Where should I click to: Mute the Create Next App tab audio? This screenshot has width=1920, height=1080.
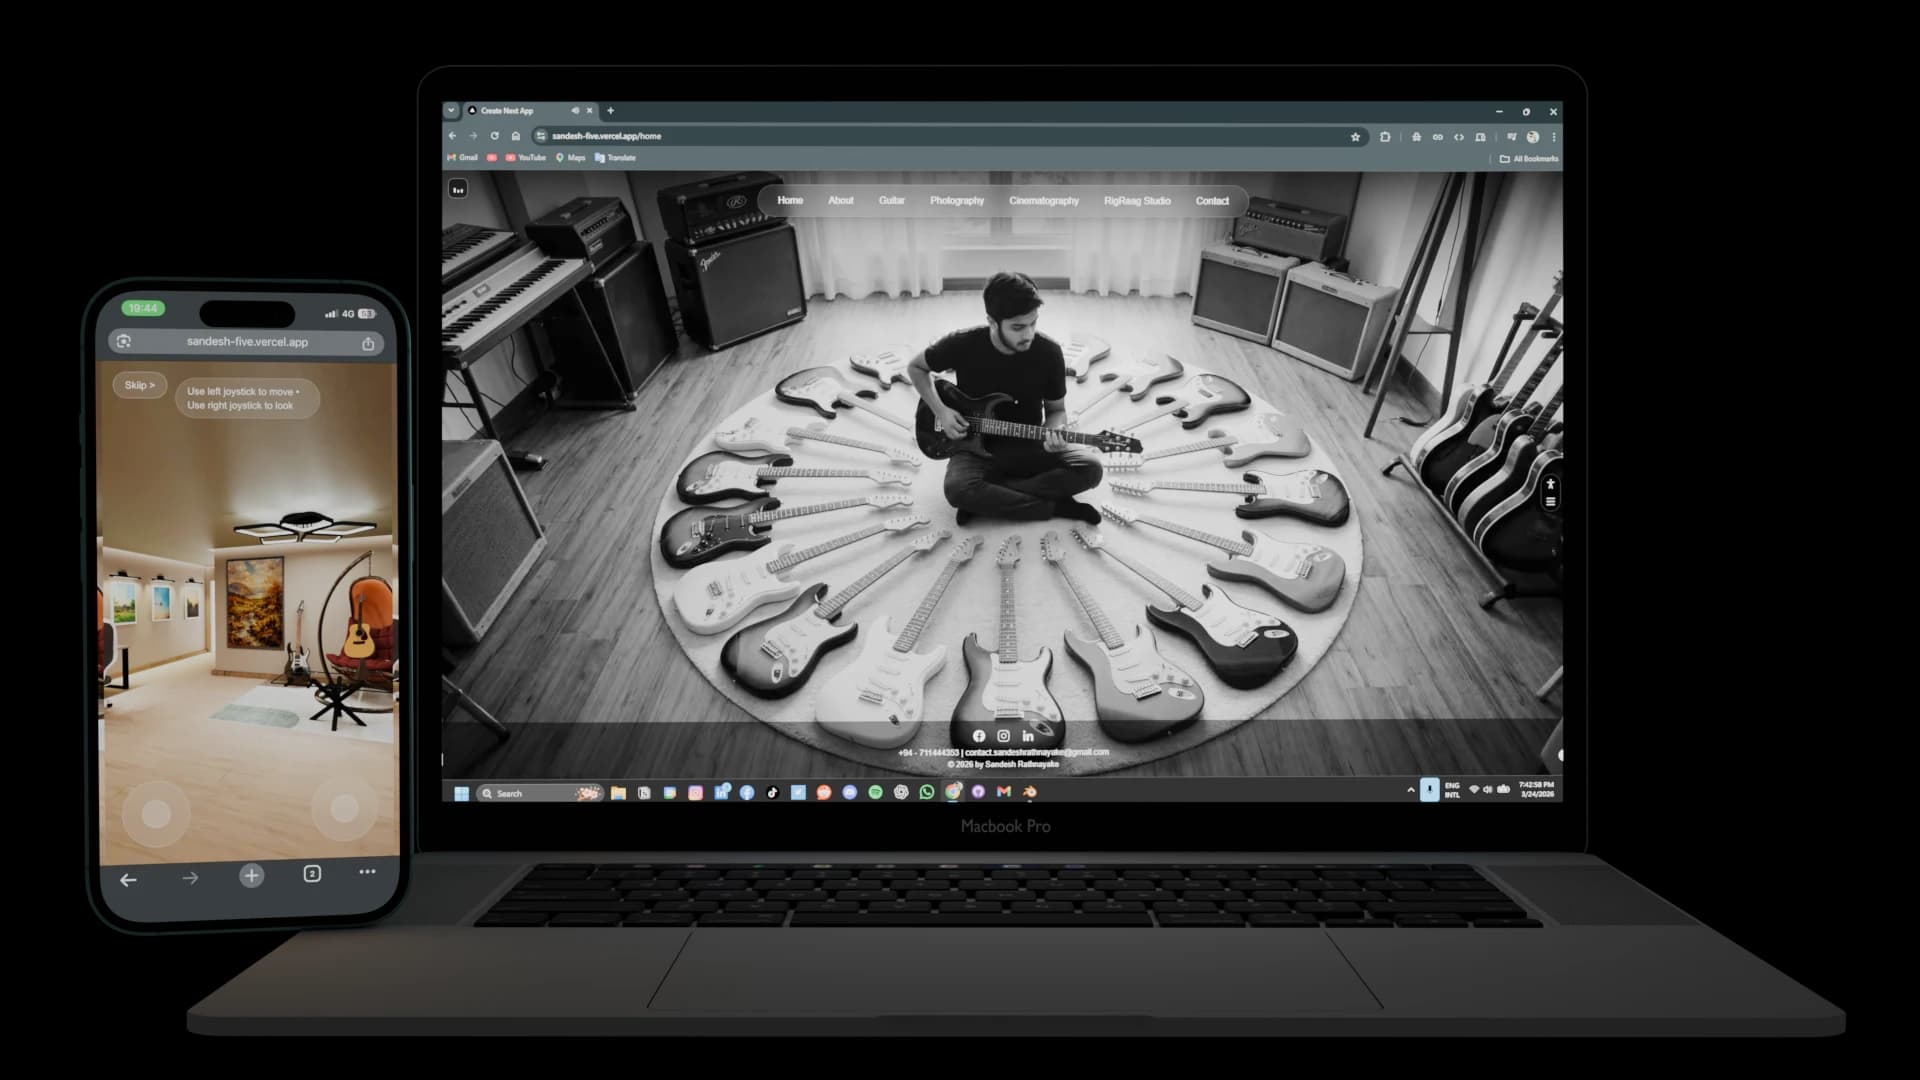(575, 111)
